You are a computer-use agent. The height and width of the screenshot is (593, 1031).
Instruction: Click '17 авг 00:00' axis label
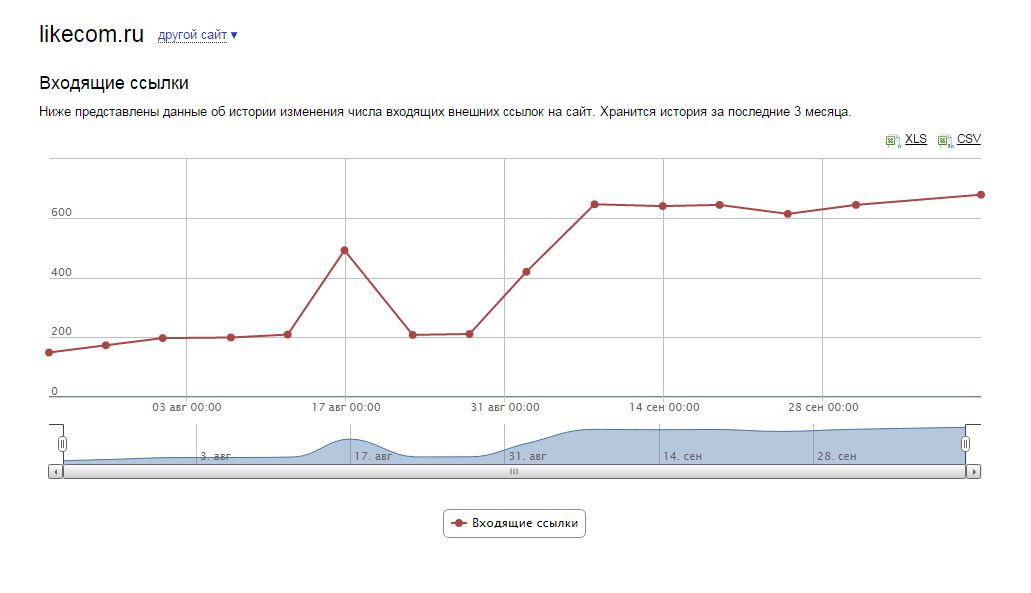pos(346,408)
